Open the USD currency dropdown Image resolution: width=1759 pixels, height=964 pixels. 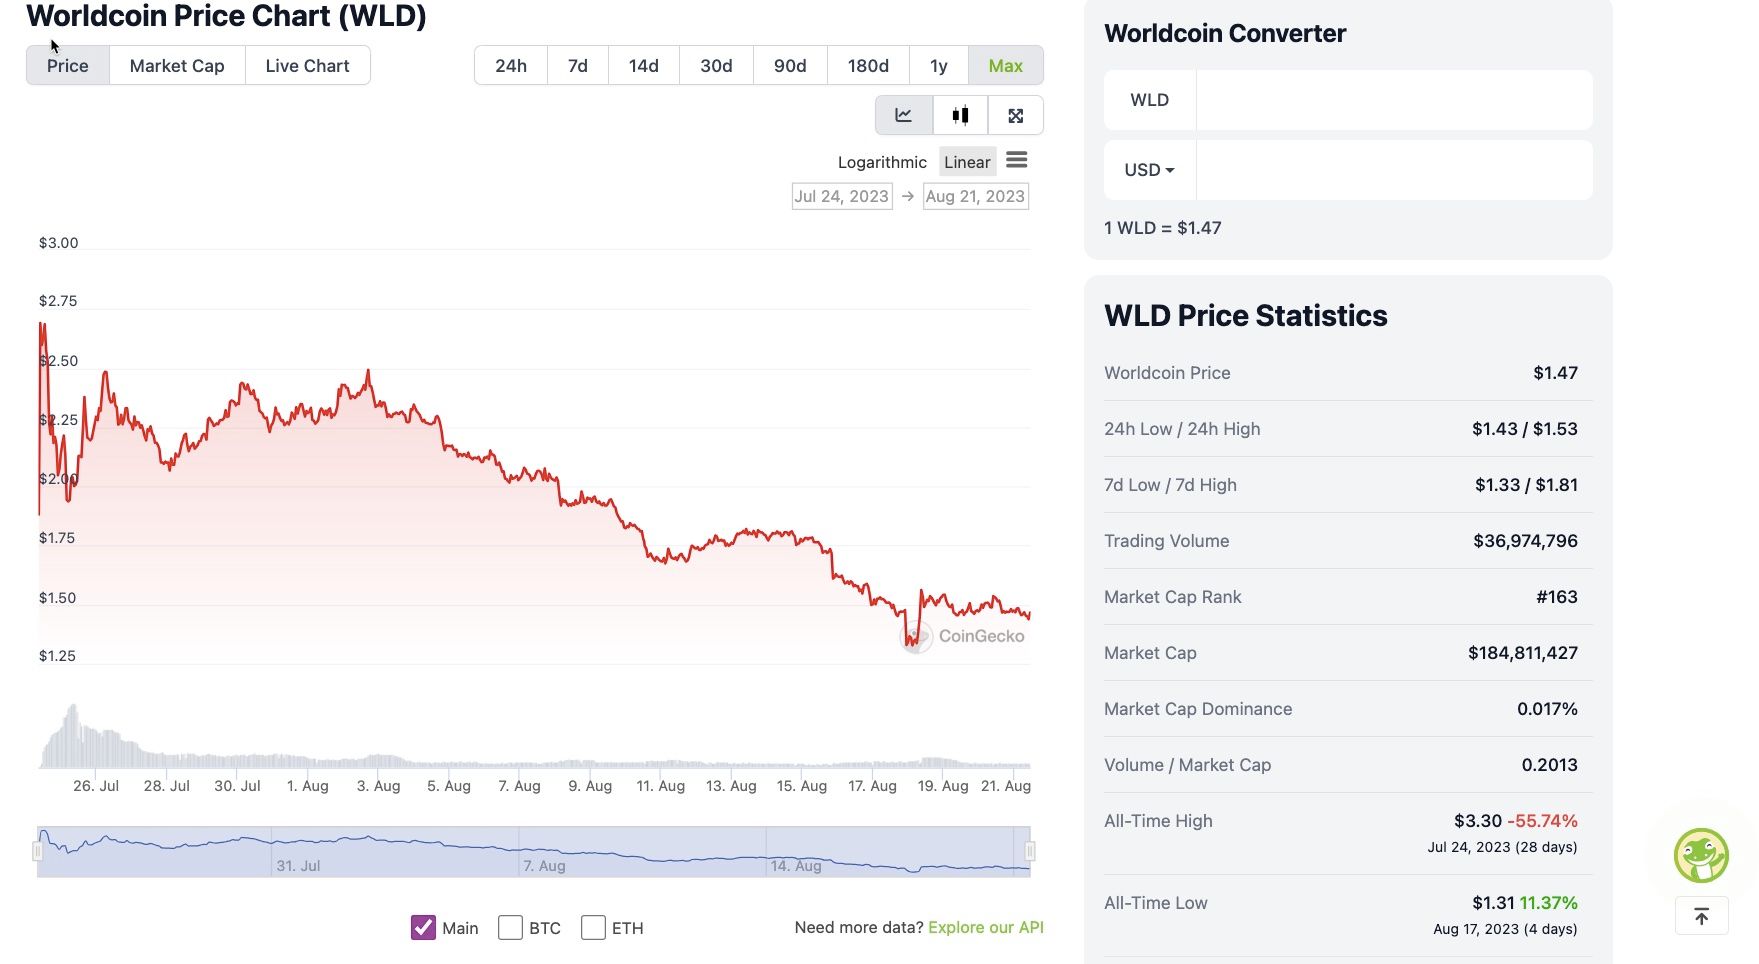coord(1149,170)
